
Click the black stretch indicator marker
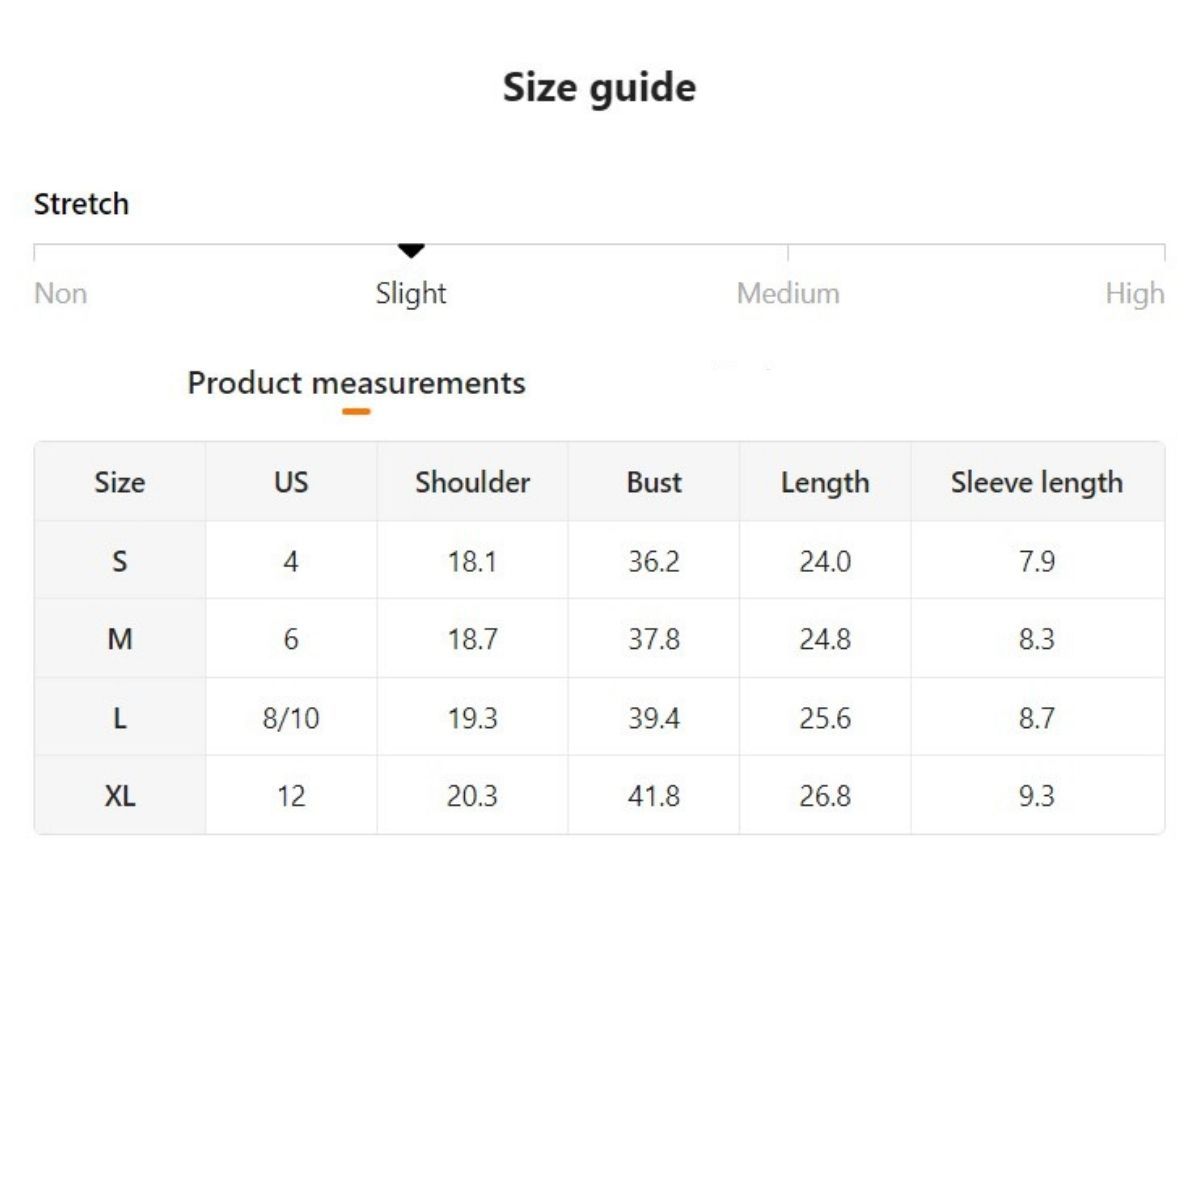pos(411,250)
